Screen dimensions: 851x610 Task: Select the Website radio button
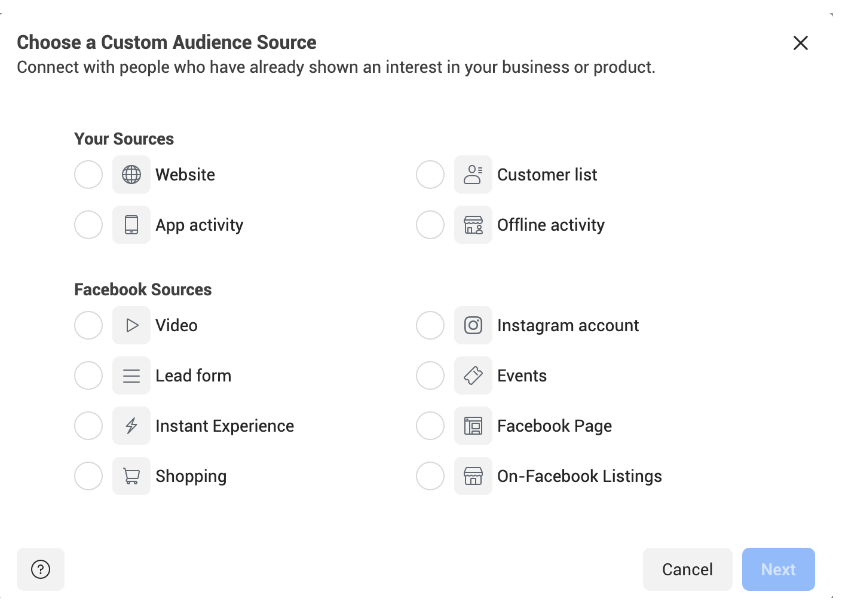point(88,175)
